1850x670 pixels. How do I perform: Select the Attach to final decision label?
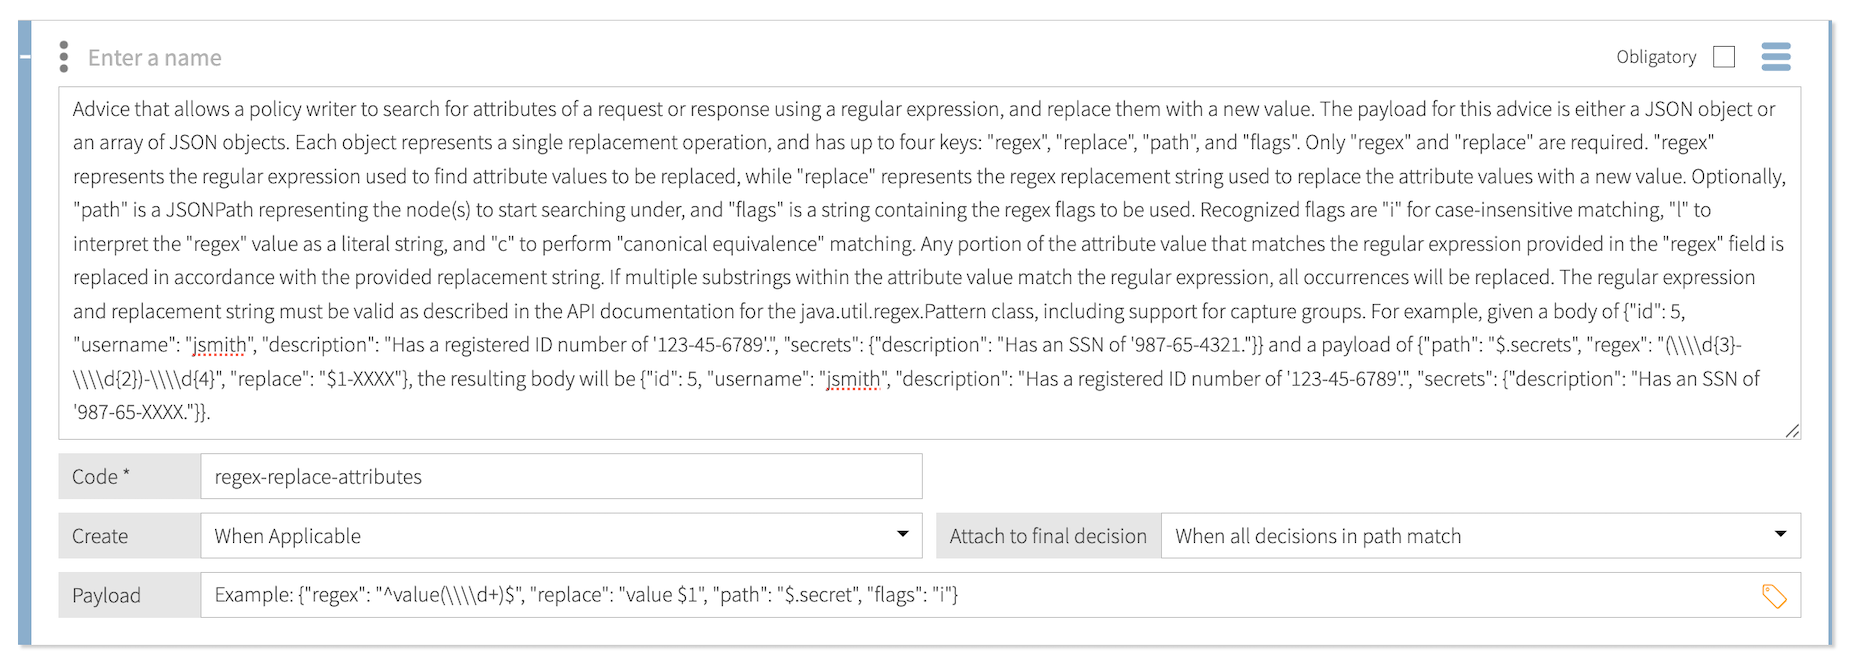pos(1046,536)
